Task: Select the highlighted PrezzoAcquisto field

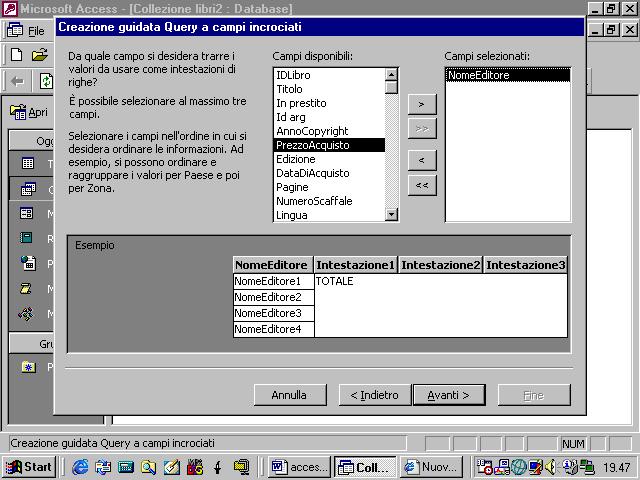Action: click(329, 145)
